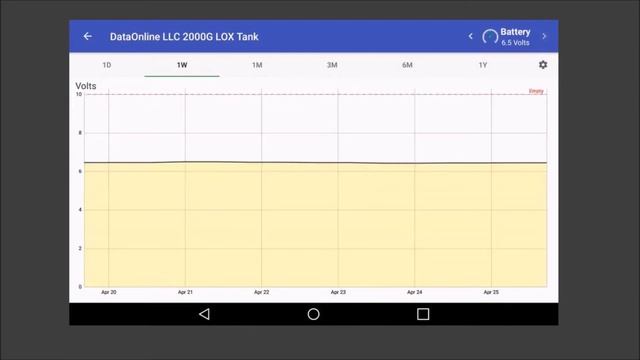Tap the voltage line at the Apr 22 gridline
Image resolution: width=640 pixels, height=360 pixels.
point(262,162)
